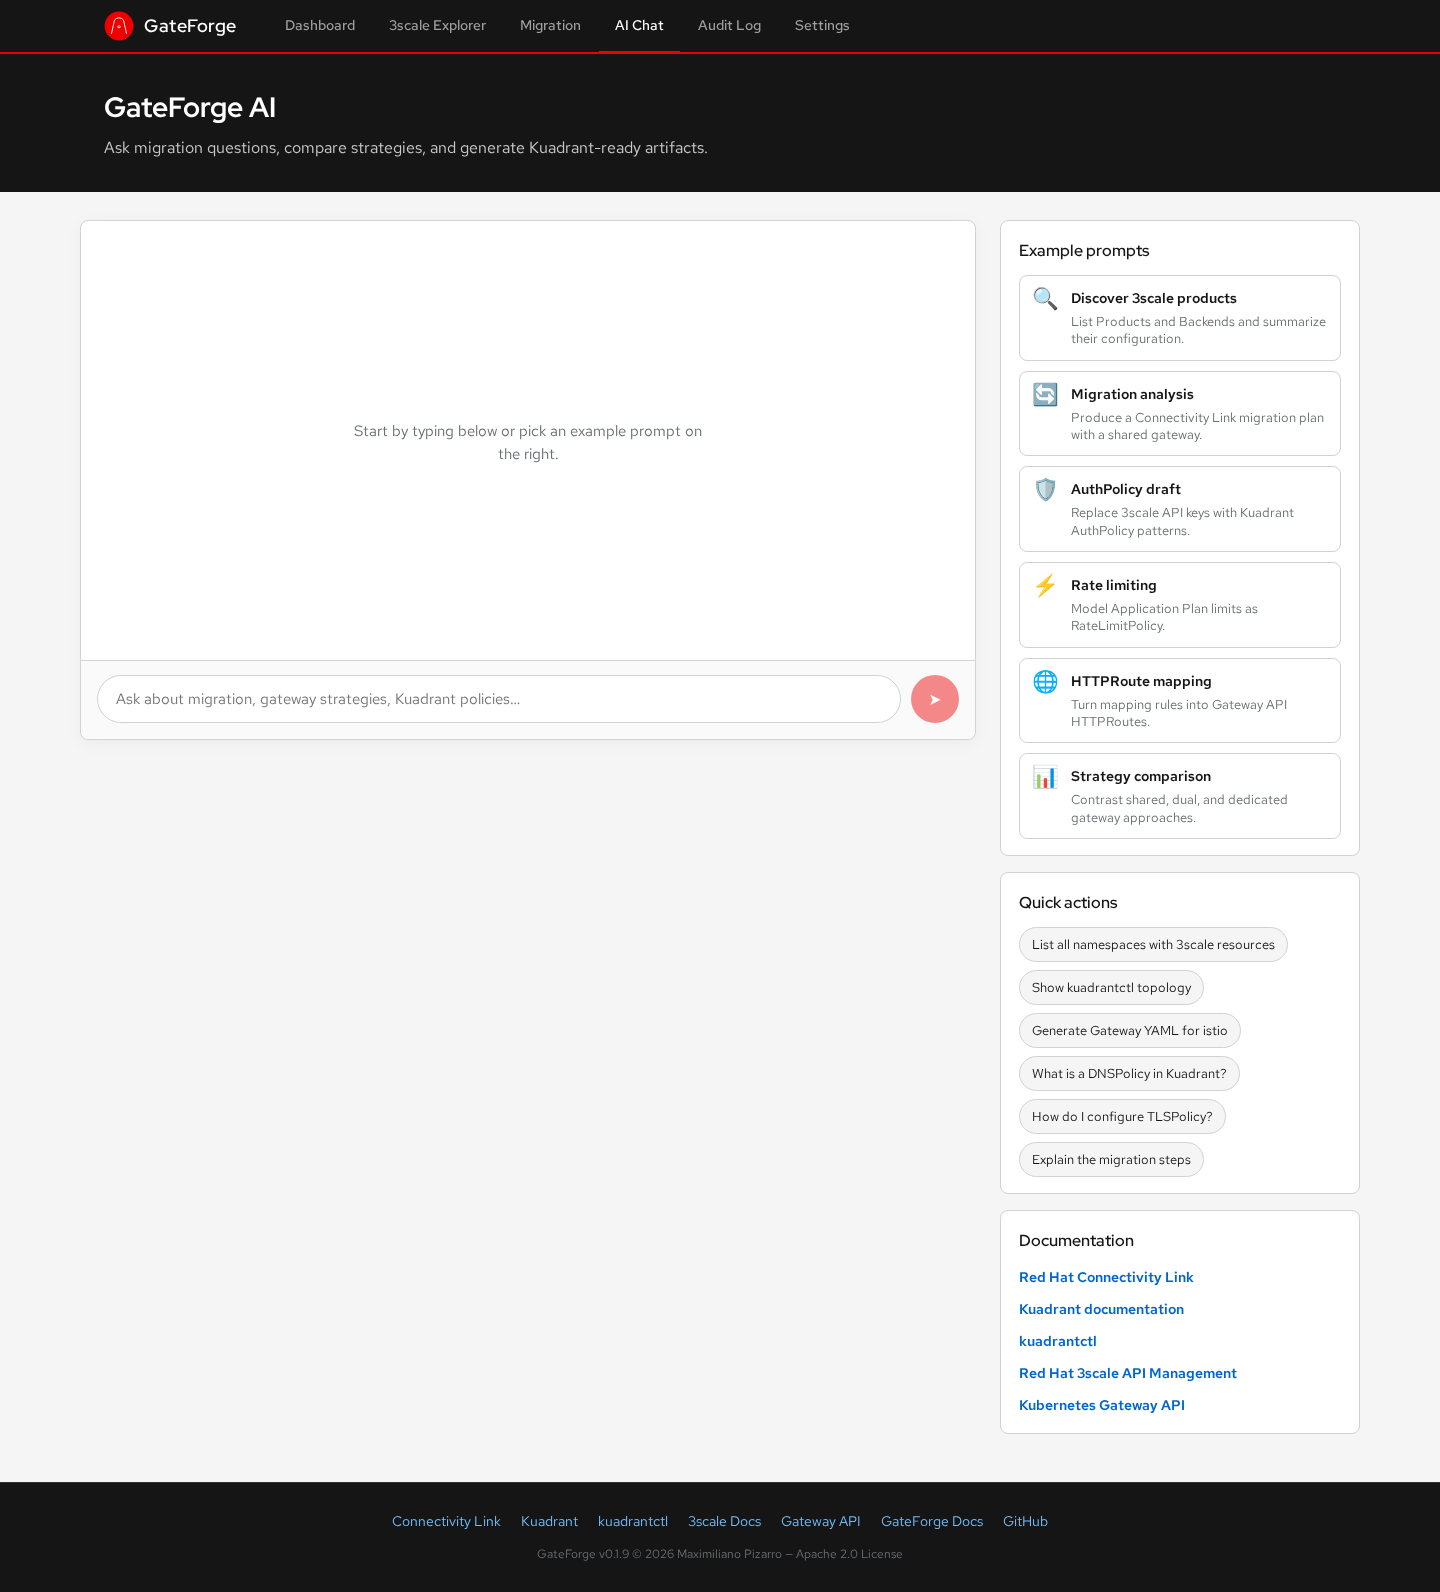
Task: Click the GateForge AI page title
Action: (190, 107)
